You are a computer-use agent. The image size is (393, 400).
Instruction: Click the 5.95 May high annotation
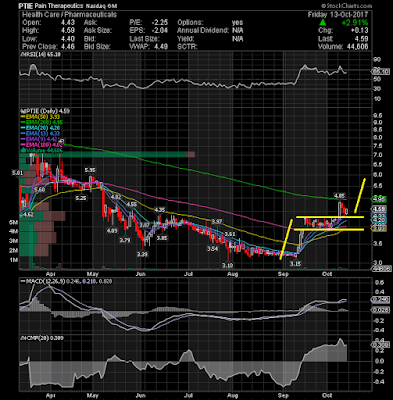(90, 170)
